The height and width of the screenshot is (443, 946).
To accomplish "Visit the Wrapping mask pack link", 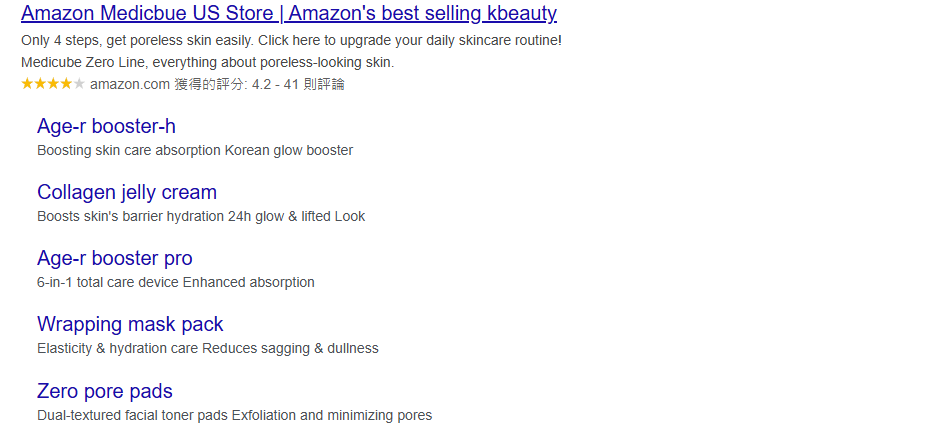I will click(x=130, y=324).
